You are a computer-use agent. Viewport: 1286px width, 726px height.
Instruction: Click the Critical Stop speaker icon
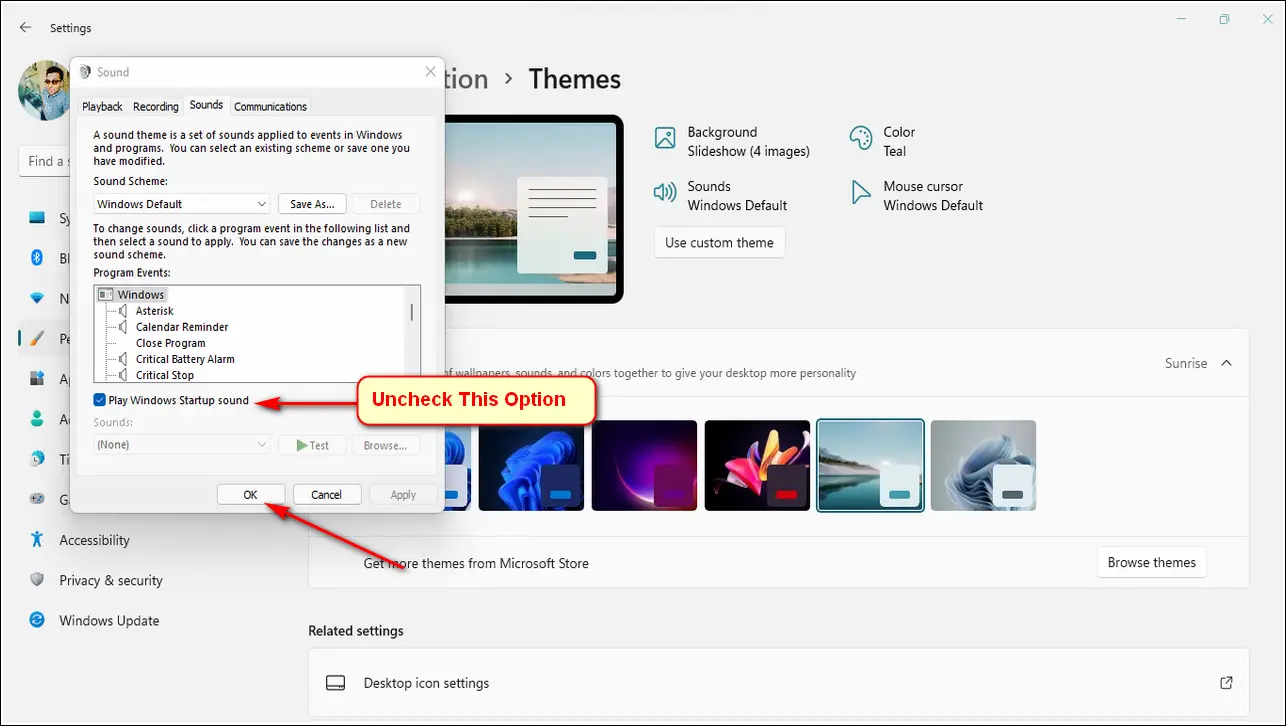point(124,375)
